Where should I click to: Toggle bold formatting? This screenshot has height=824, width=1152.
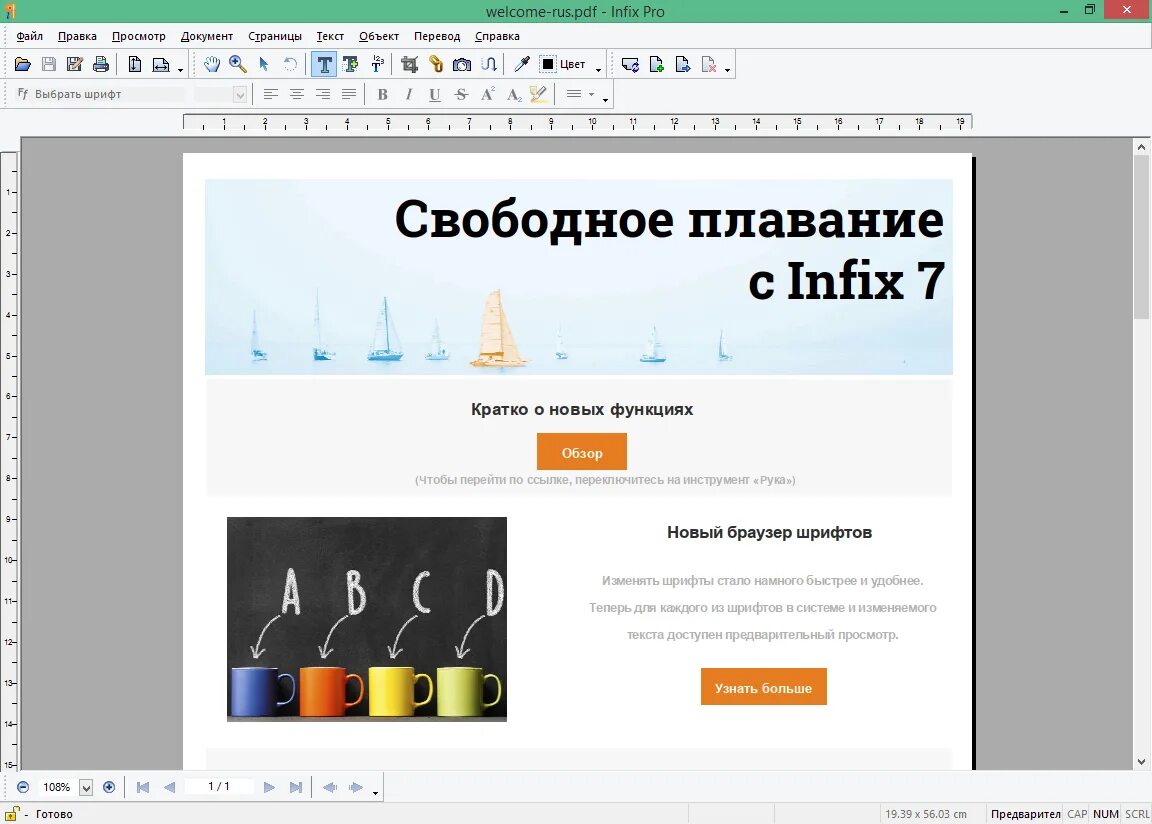381,94
